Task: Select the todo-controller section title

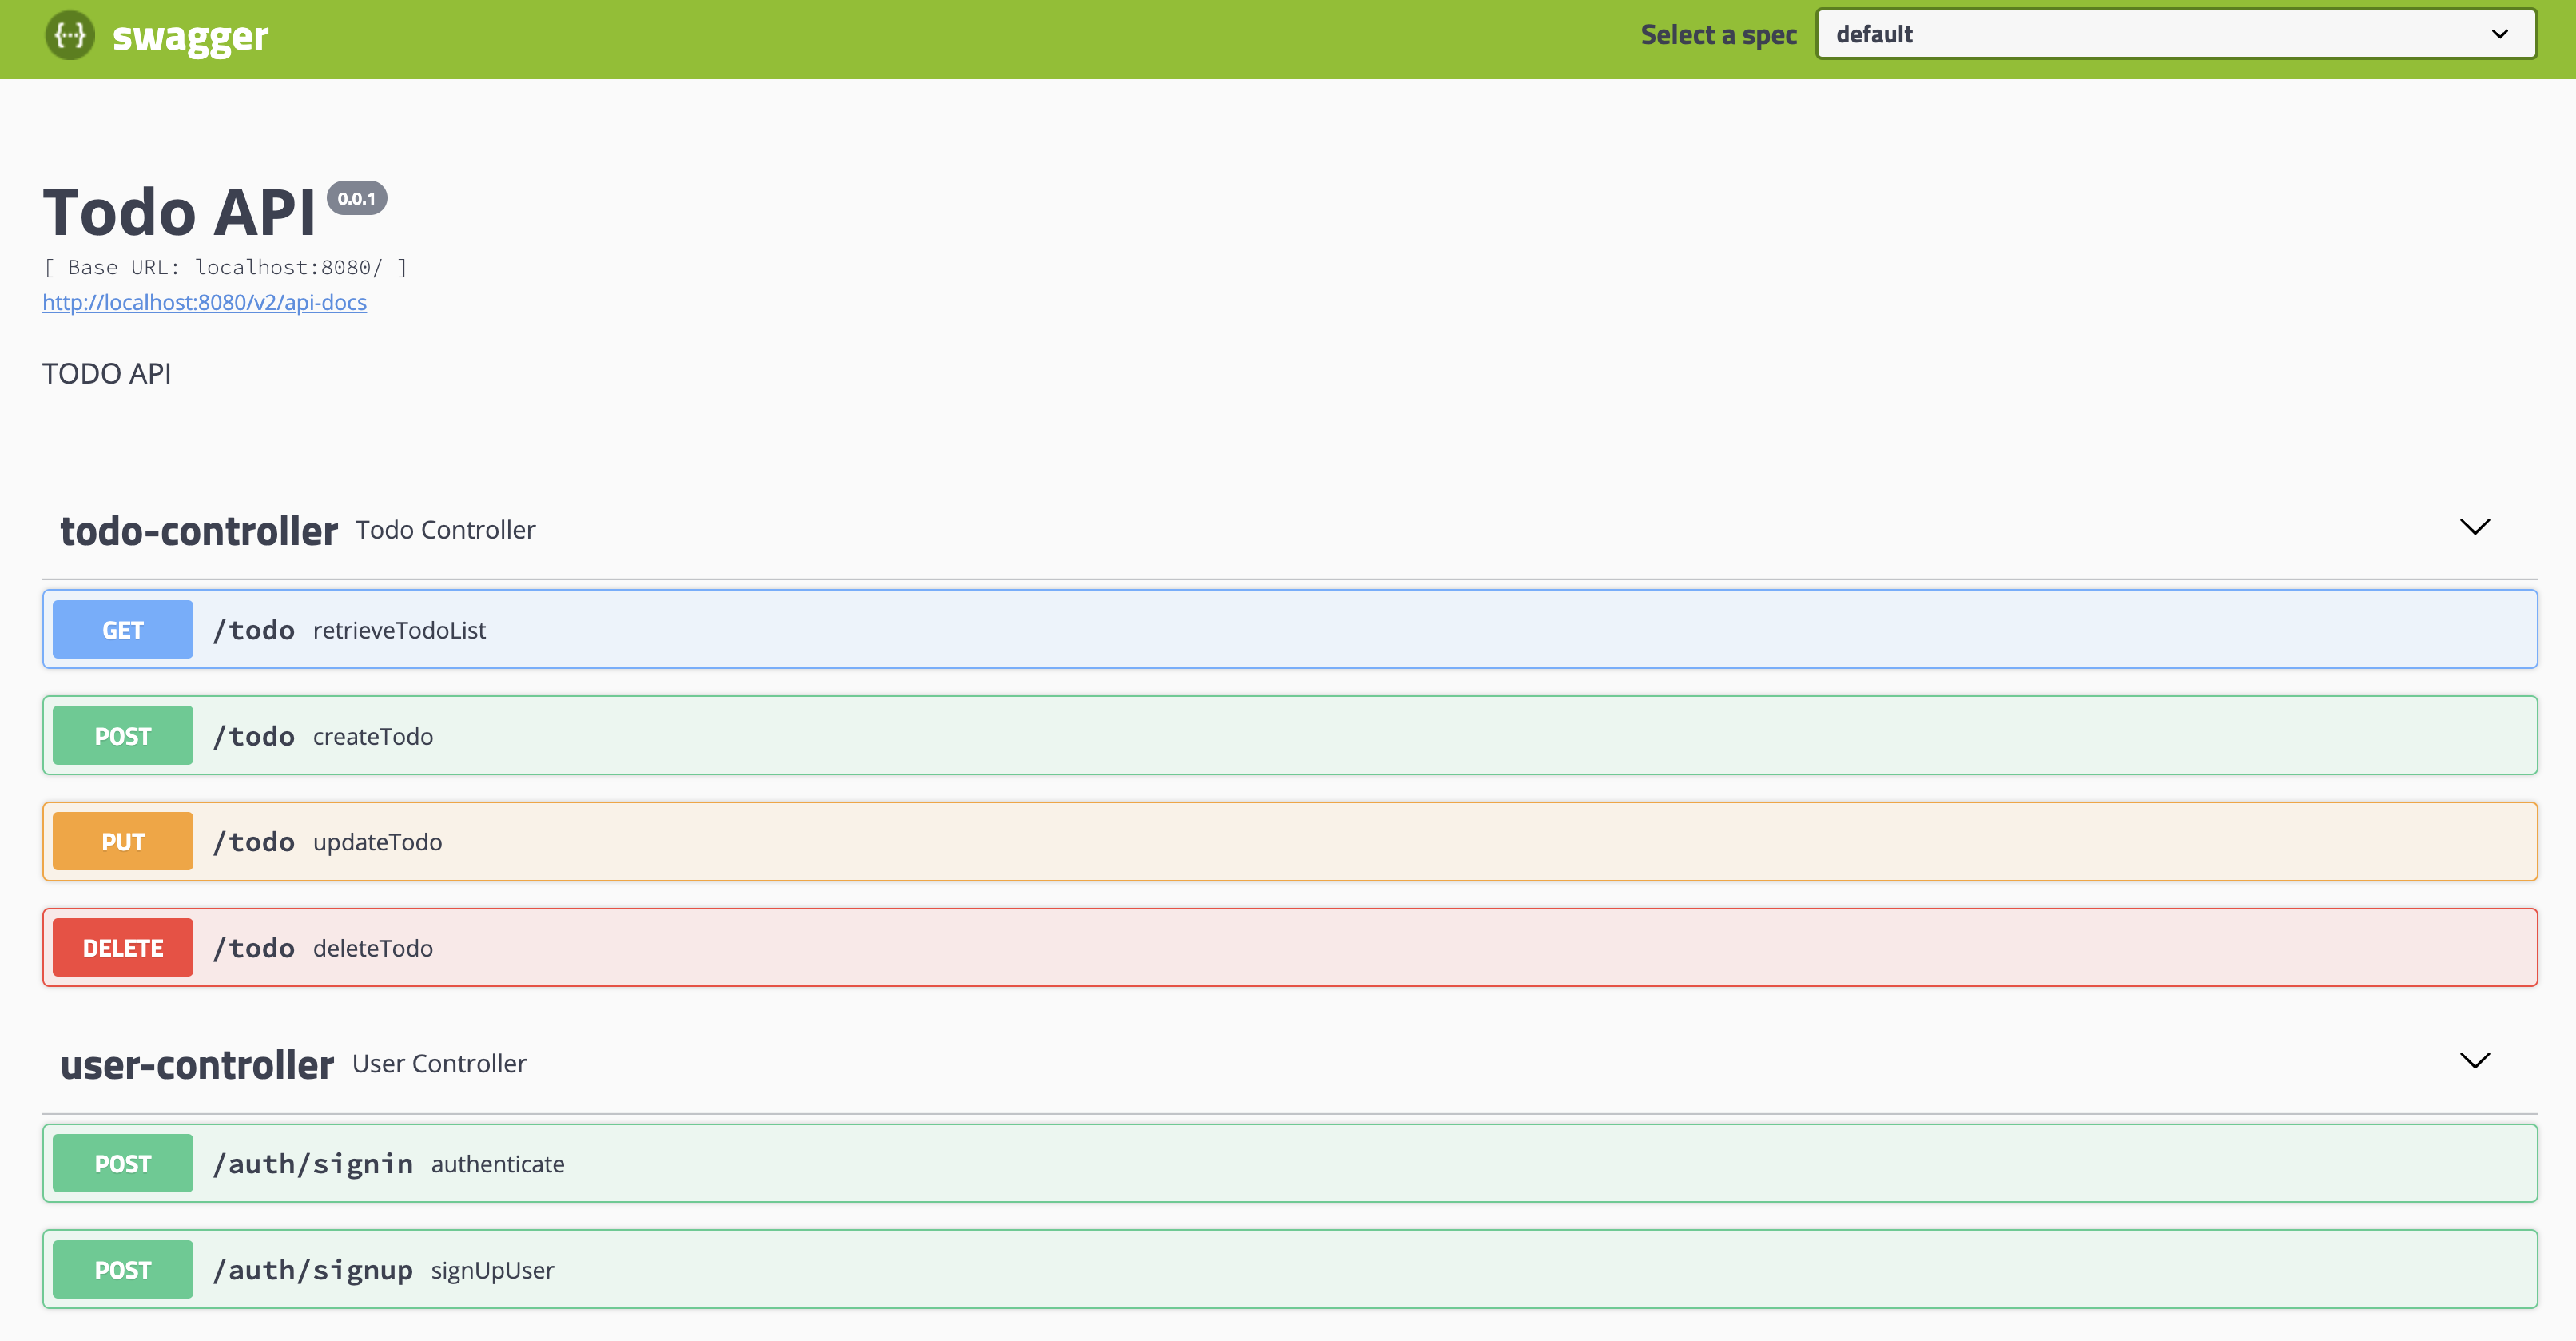Action: pyautogui.click(x=198, y=530)
